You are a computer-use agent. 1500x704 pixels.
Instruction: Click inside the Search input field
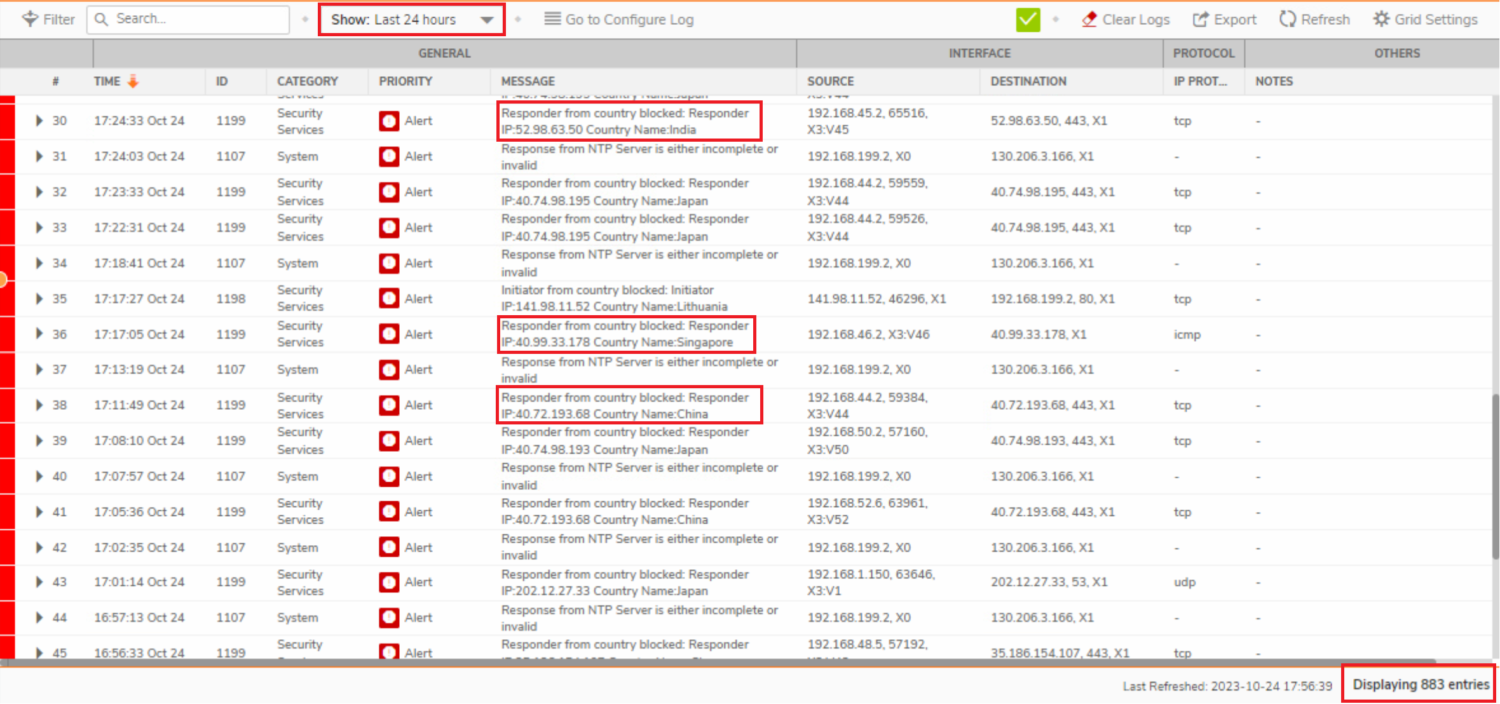coord(180,19)
